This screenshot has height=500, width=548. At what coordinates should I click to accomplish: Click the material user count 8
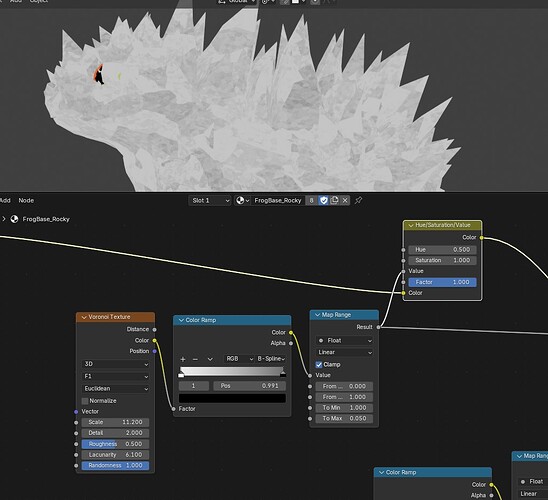pyautogui.click(x=311, y=200)
